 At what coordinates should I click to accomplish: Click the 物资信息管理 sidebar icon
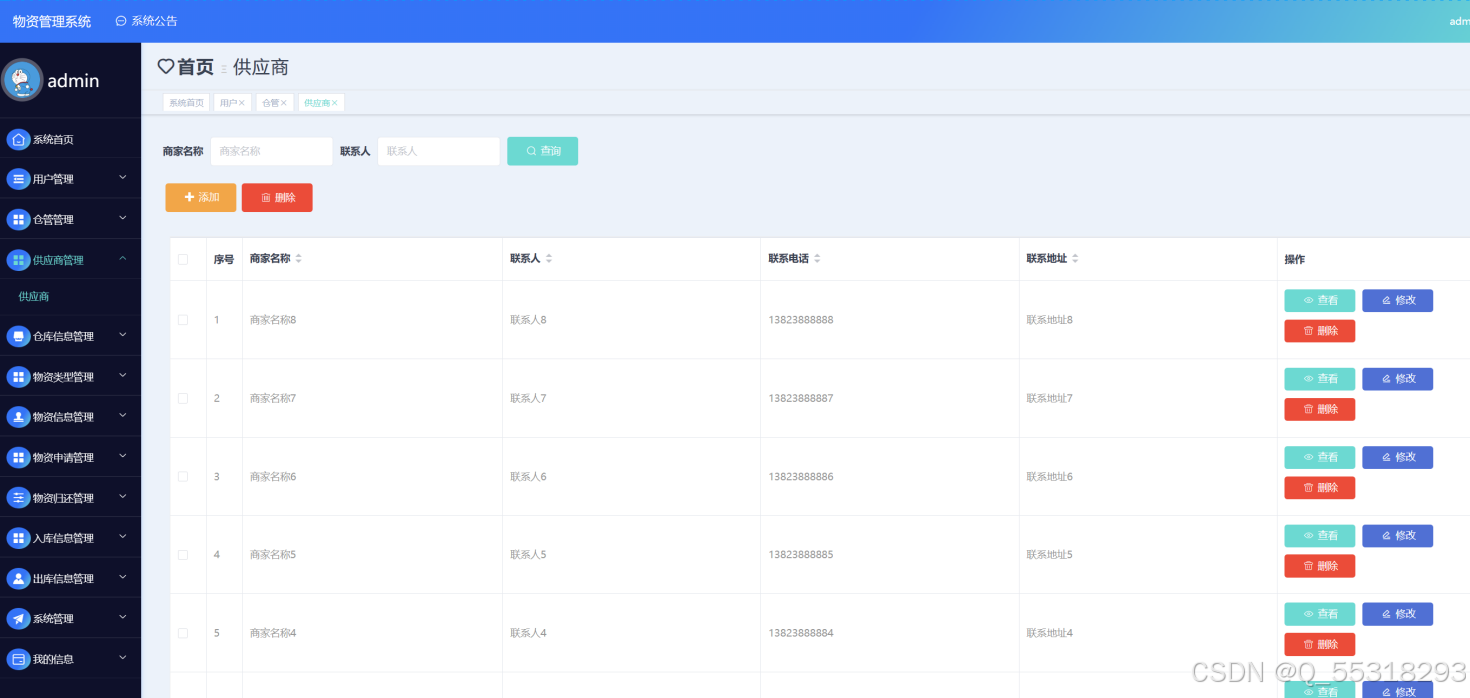pyautogui.click(x=18, y=417)
